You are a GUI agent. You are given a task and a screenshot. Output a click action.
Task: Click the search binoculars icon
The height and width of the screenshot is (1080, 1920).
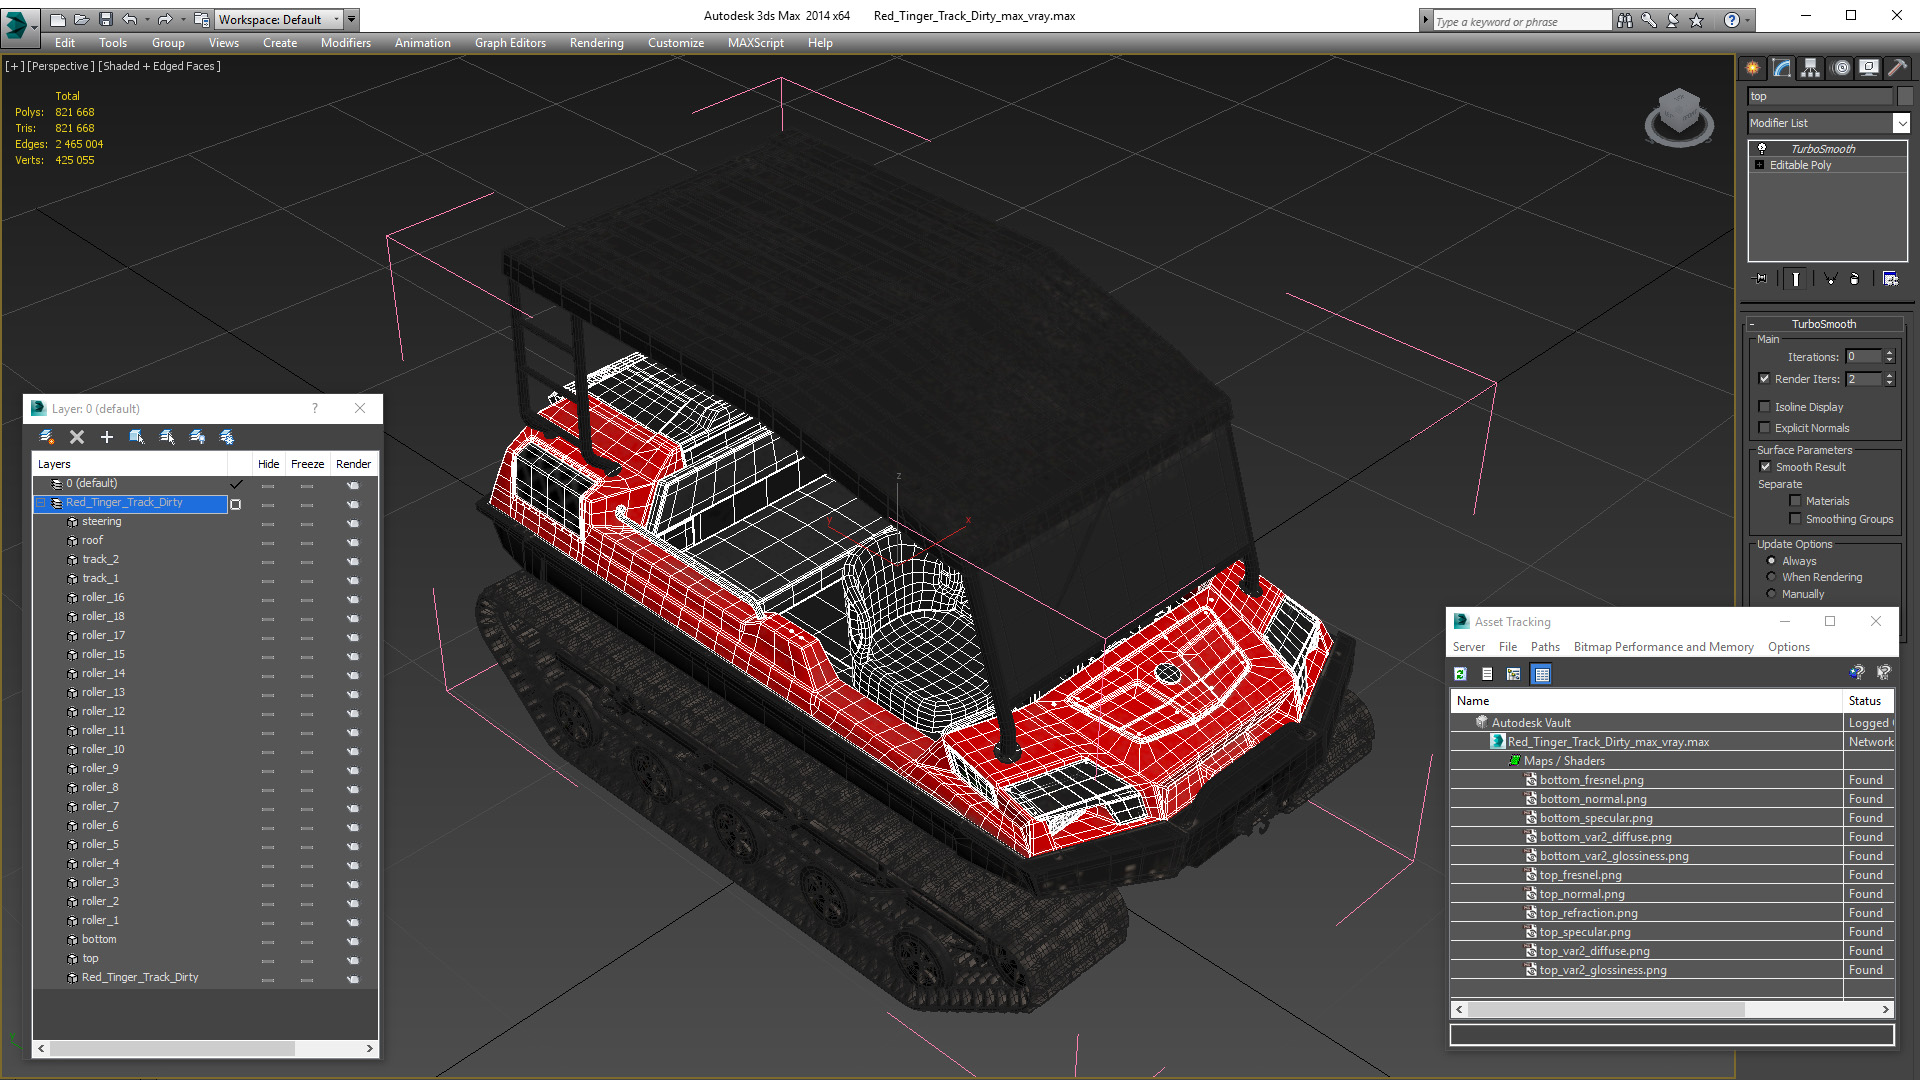[1625, 20]
